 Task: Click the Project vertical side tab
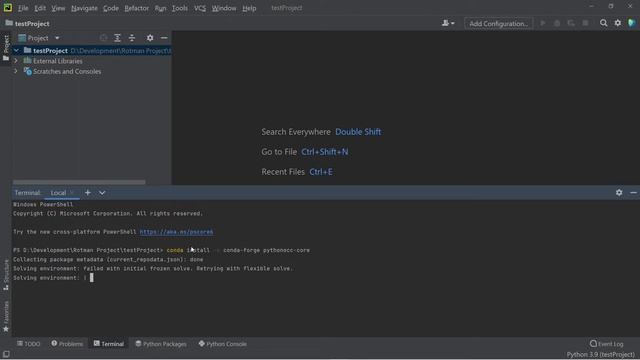6,48
